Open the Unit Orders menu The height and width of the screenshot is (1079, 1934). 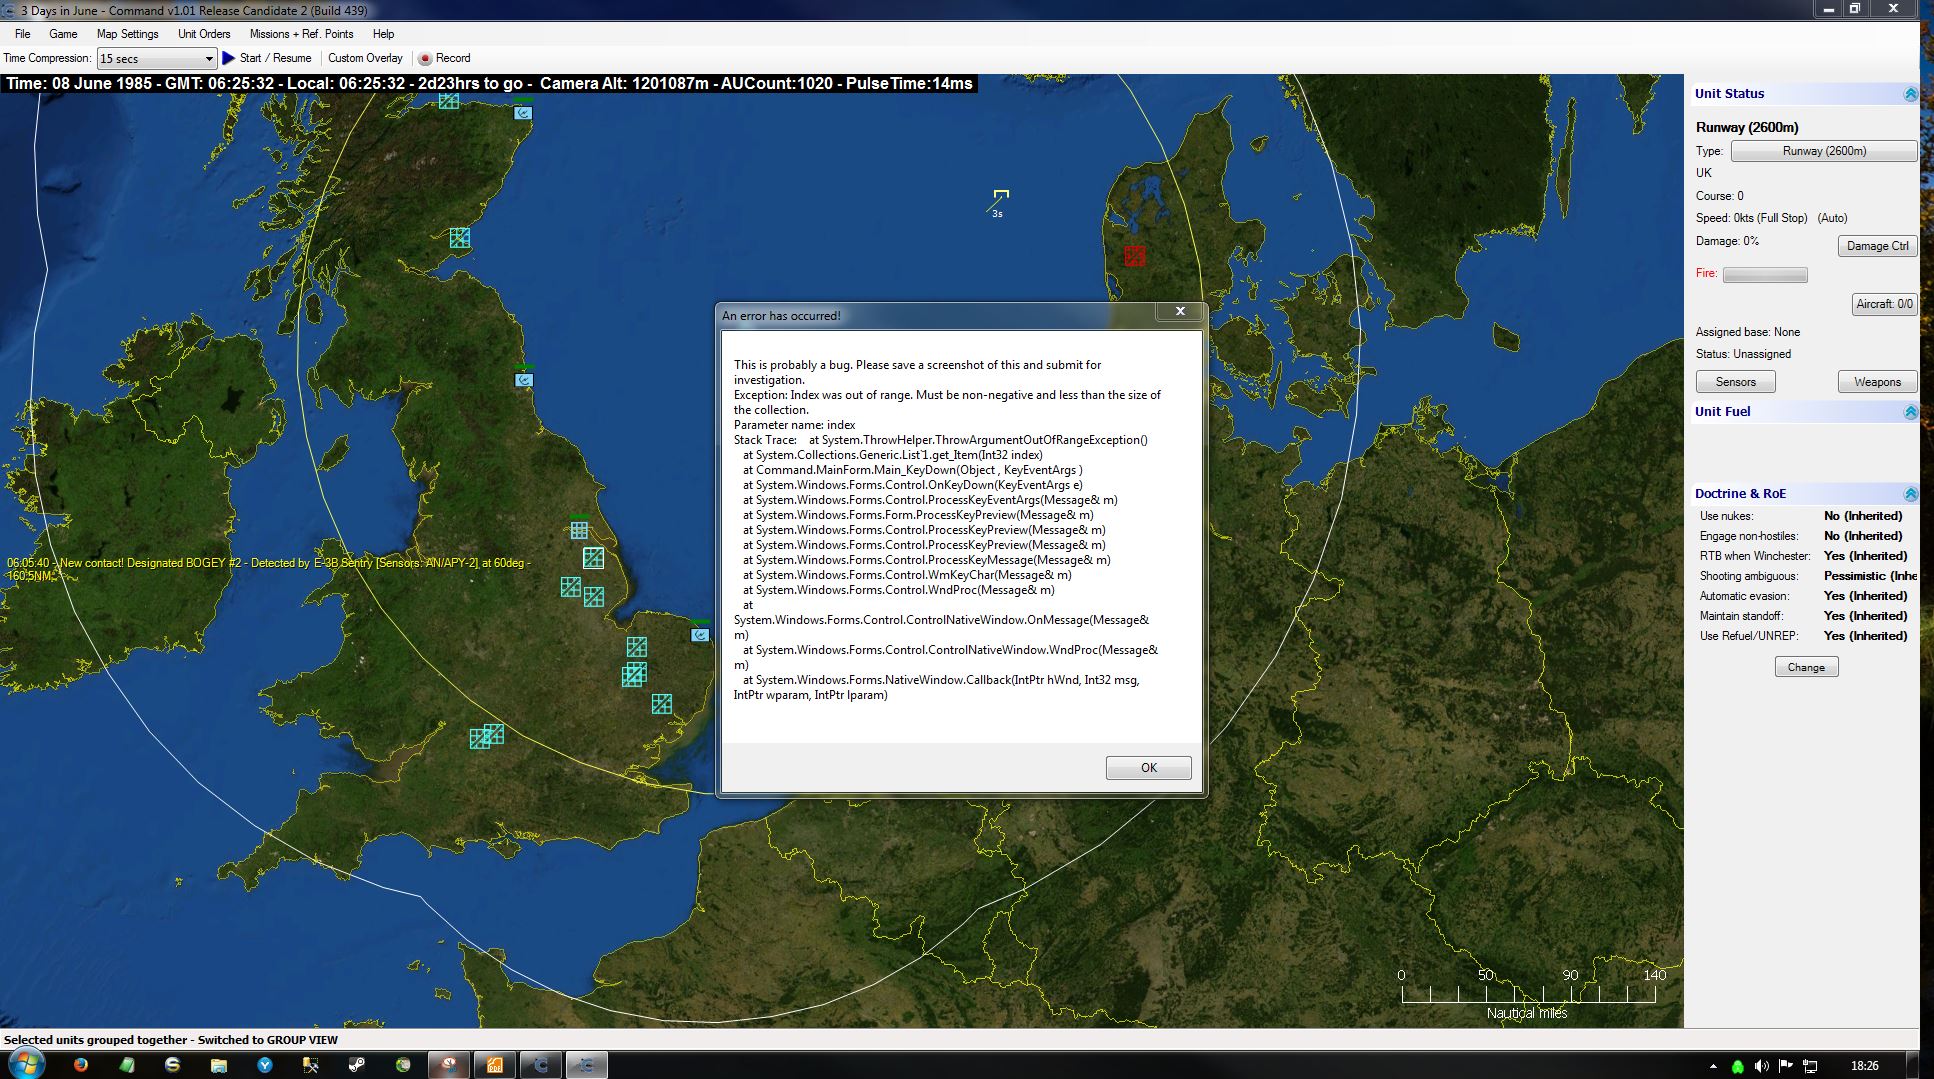click(x=204, y=34)
